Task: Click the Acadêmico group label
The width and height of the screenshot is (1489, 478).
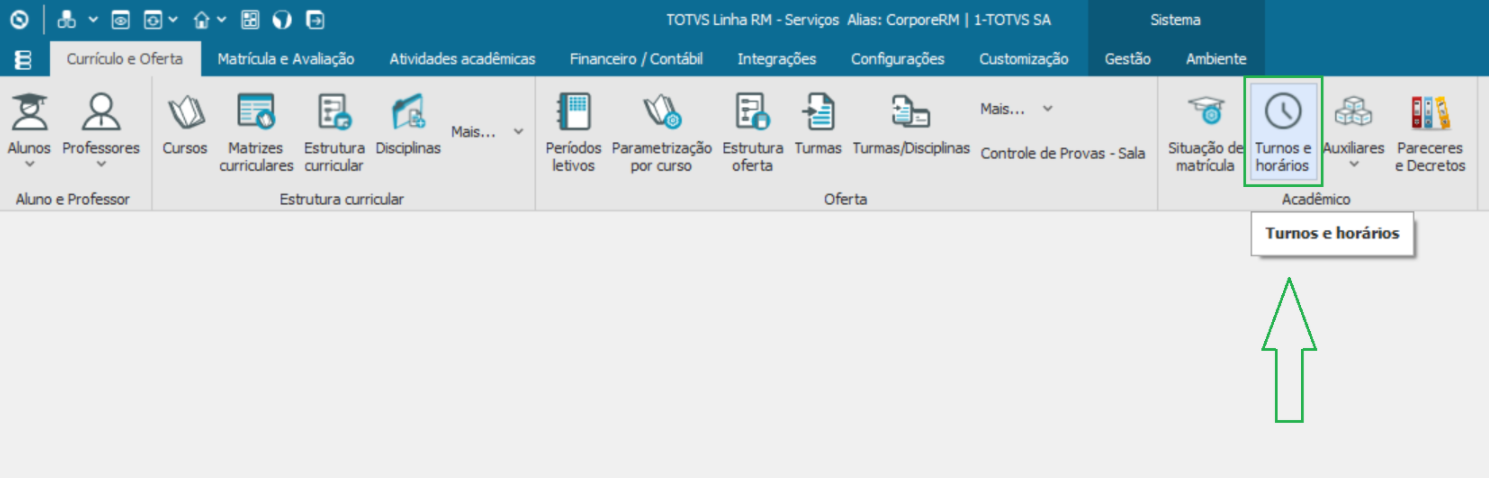Action: (1316, 199)
